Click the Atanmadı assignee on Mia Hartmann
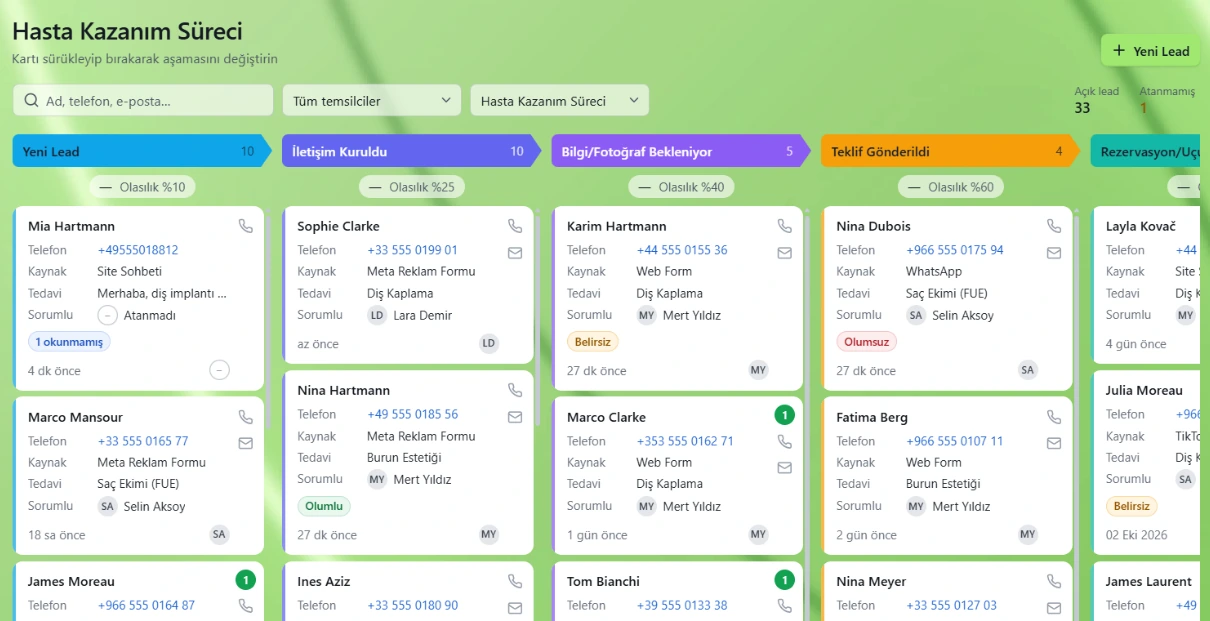1210x621 pixels. pyautogui.click(x=137, y=315)
